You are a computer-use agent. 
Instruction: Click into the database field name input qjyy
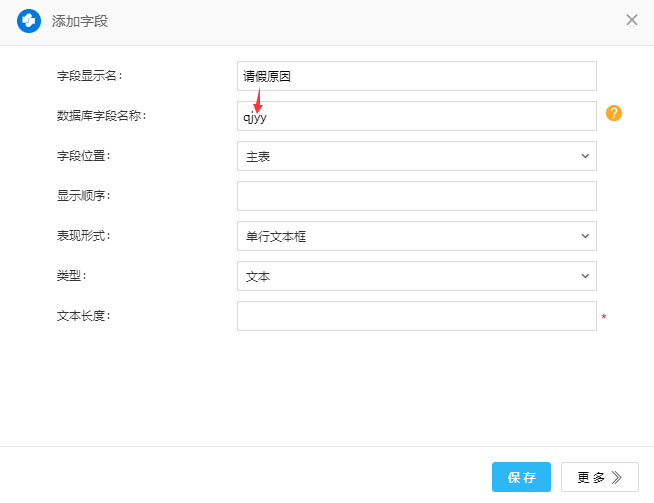pyautogui.click(x=416, y=116)
